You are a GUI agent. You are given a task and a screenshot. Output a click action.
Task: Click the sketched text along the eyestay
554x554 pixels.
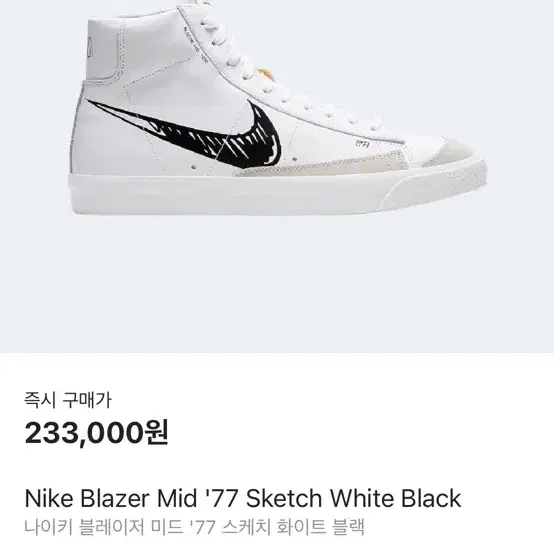point(195,43)
